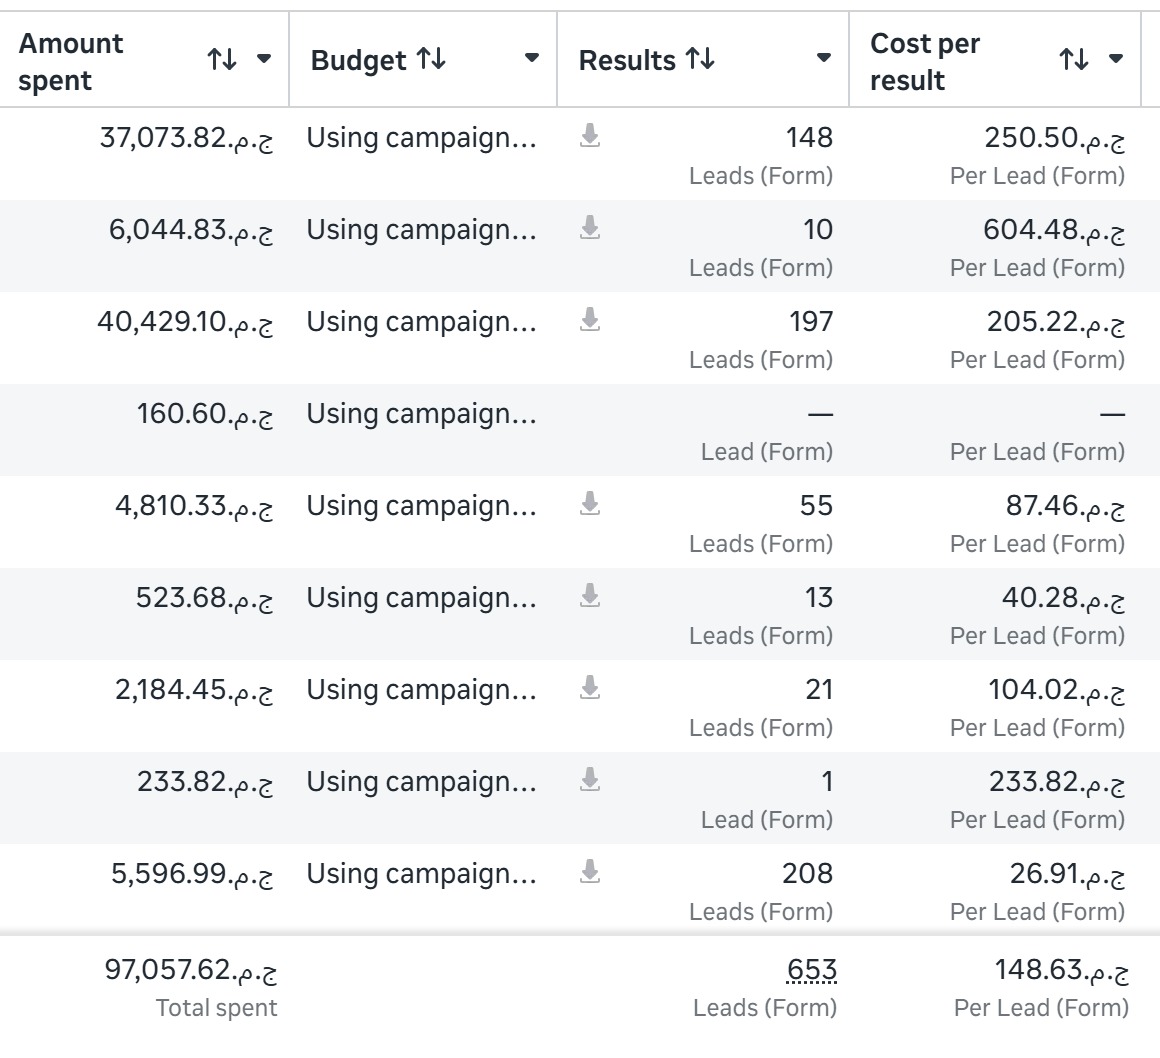Click the 26.91 cost per lead value

point(1068,873)
